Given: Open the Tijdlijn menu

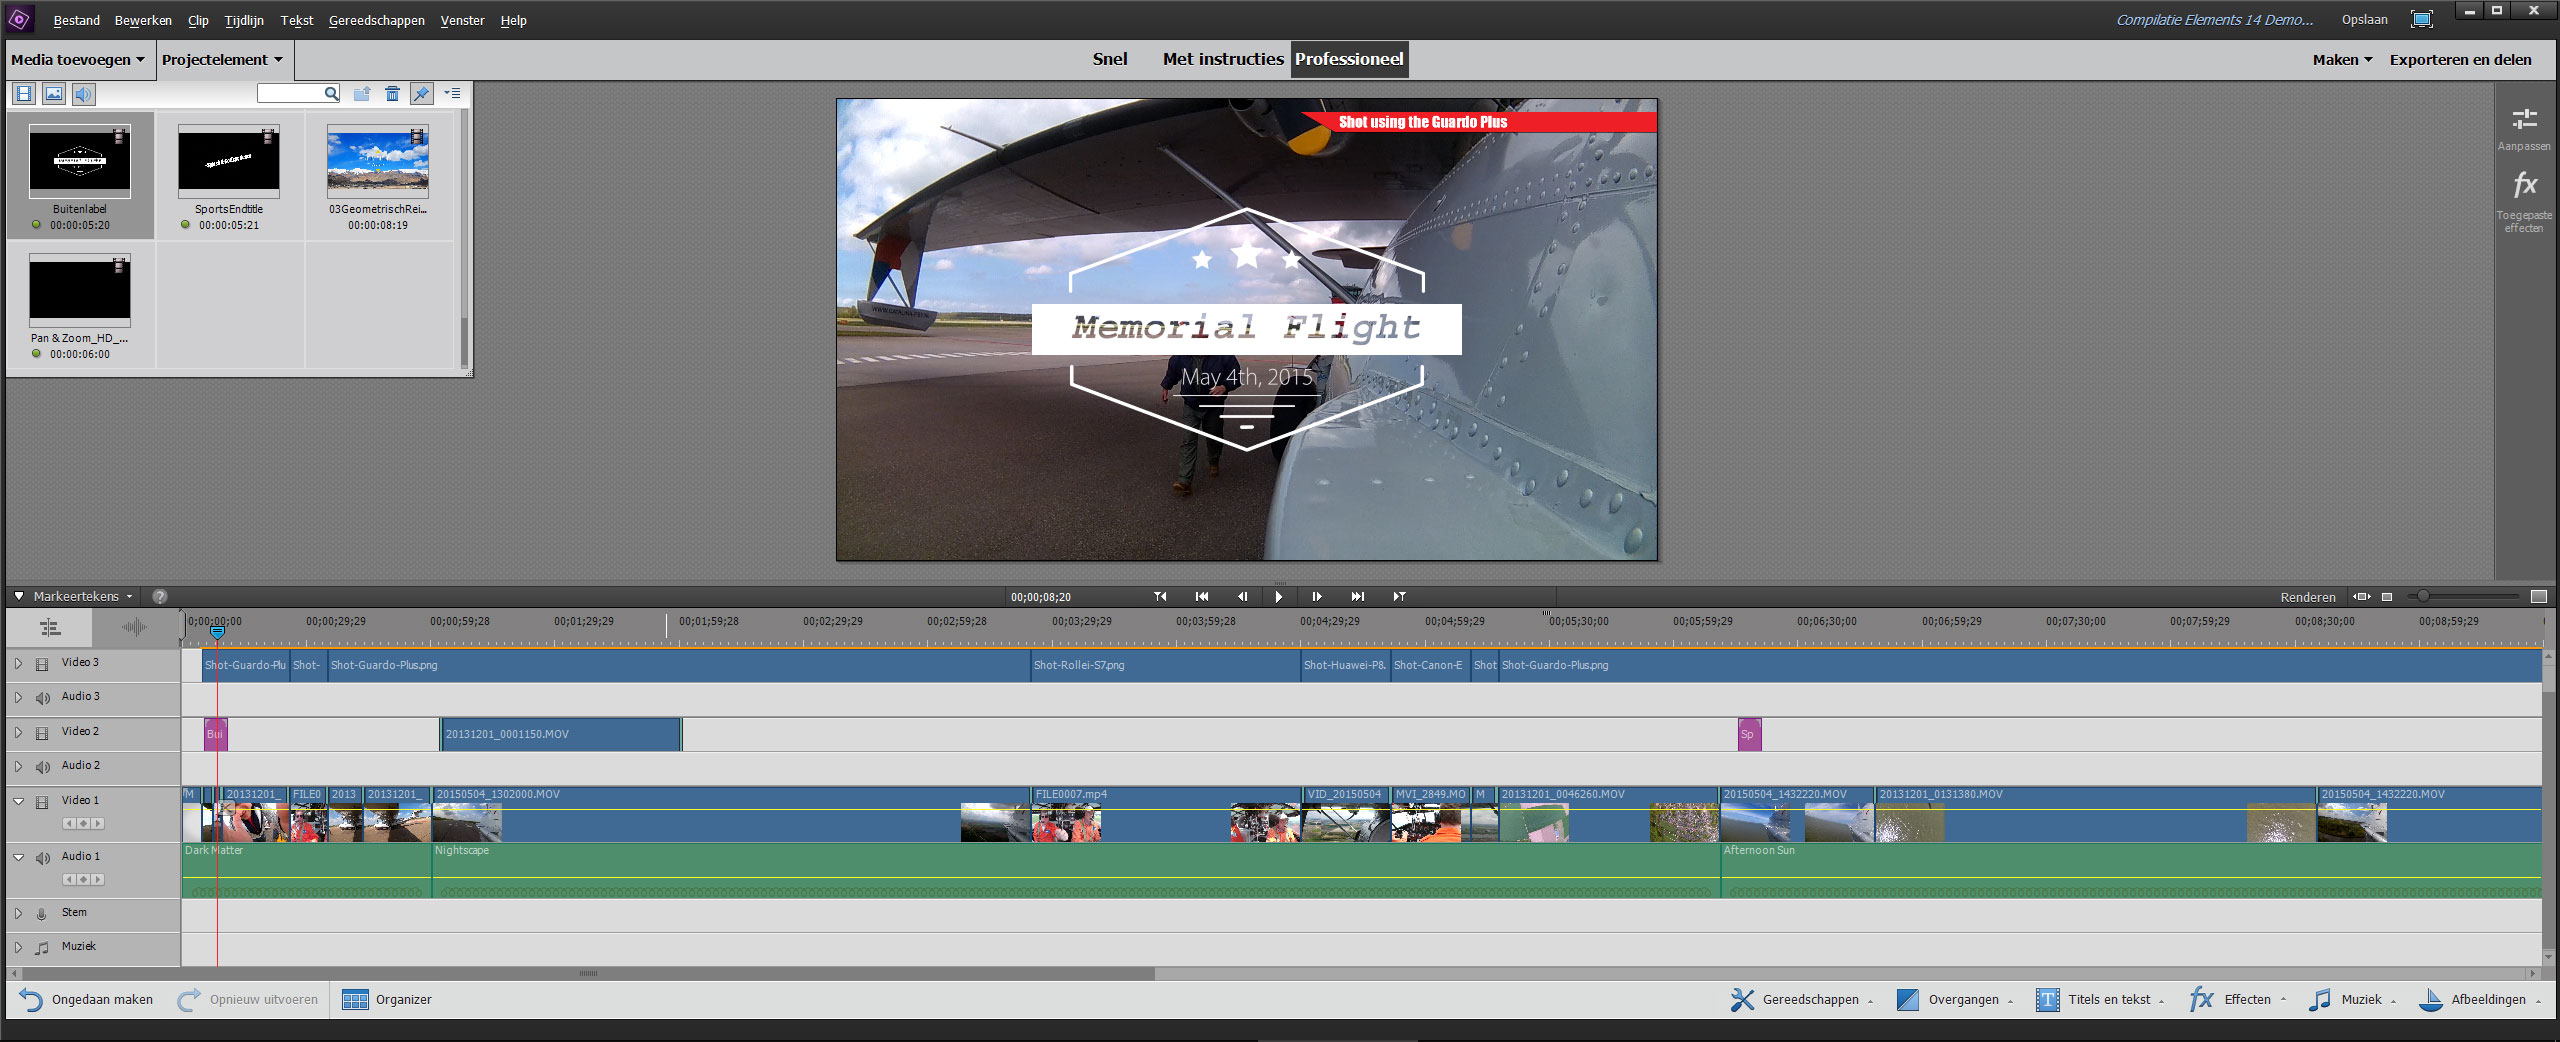Looking at the screenshot, I should [x=244, y=20].
